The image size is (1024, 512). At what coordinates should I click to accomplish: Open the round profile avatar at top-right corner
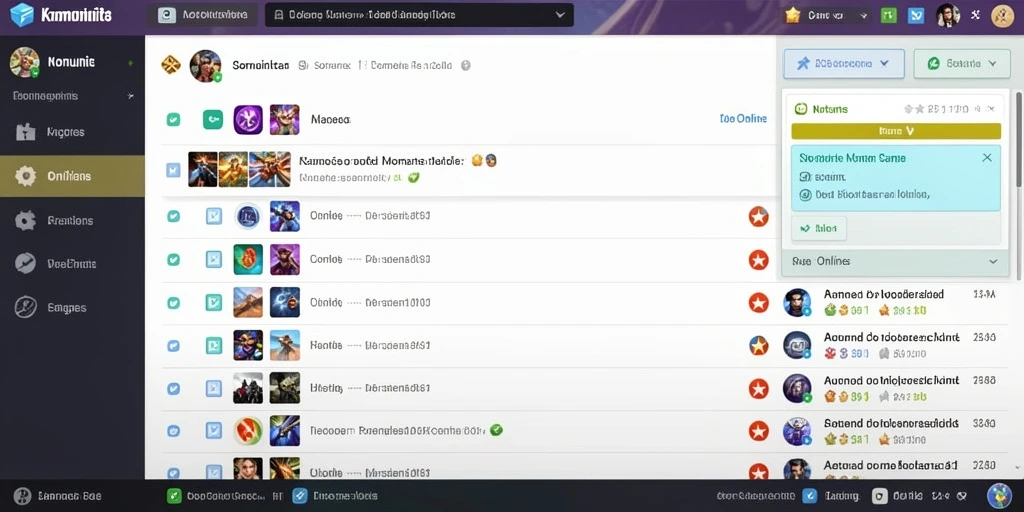[1002, 15]
